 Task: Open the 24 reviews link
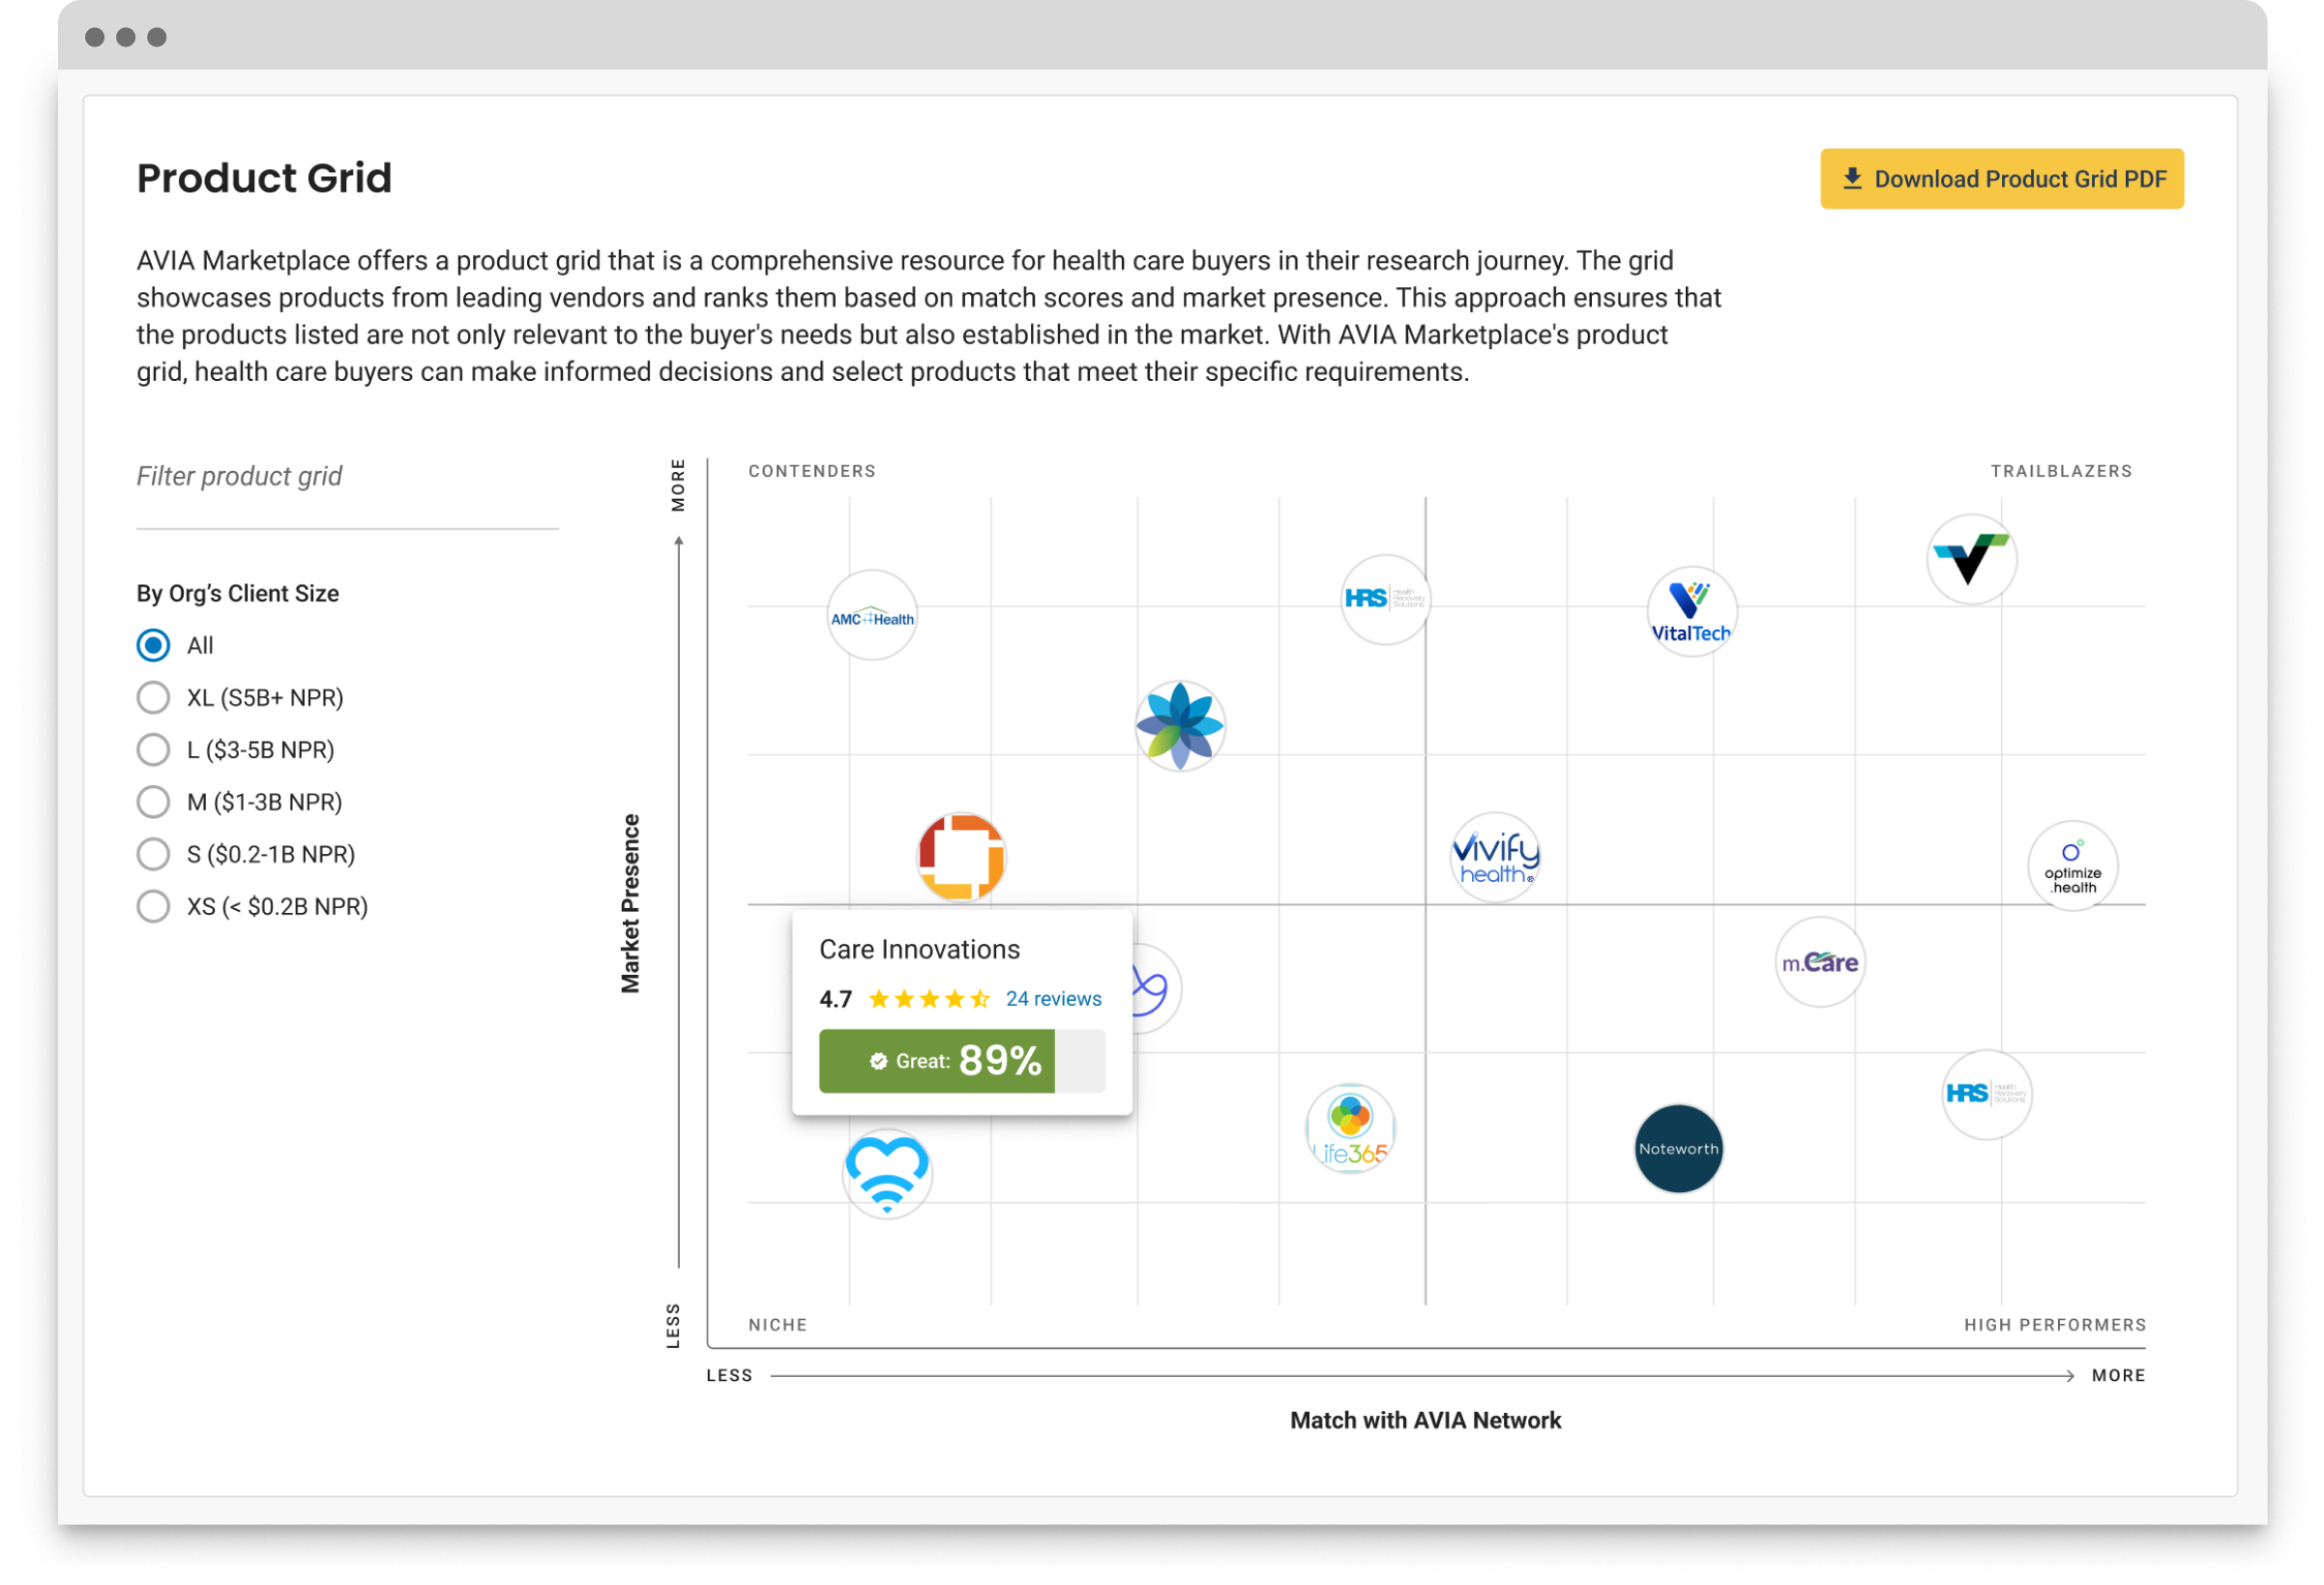(1053, 999)
